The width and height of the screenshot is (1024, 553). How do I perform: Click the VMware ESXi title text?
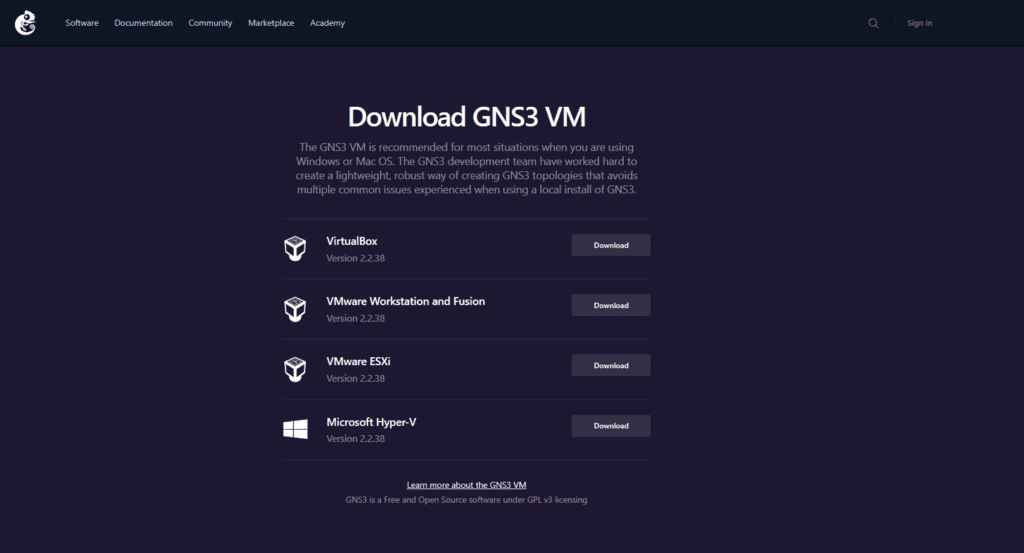[359, 361]
